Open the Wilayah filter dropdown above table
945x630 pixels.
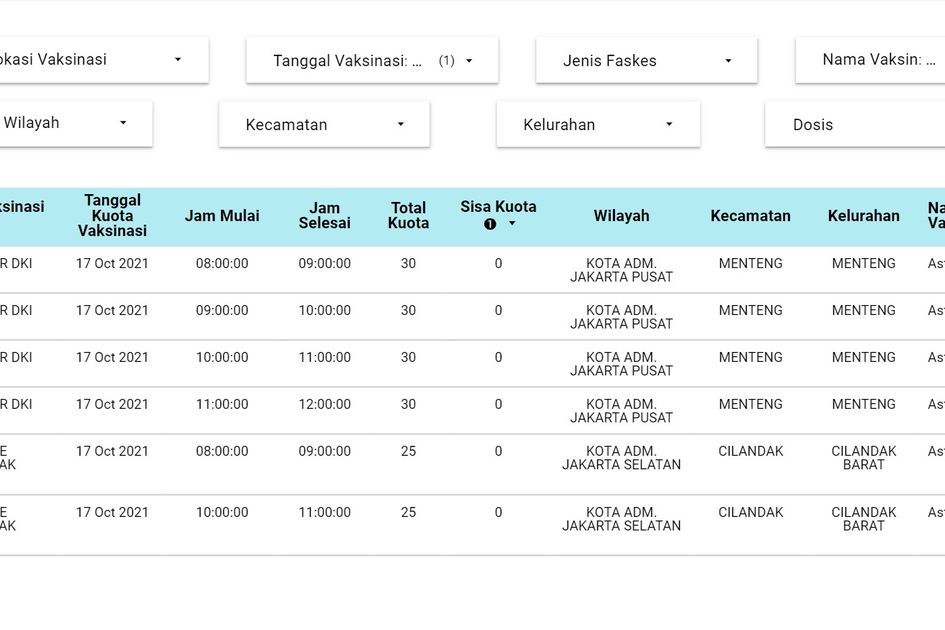pos(68,123)
